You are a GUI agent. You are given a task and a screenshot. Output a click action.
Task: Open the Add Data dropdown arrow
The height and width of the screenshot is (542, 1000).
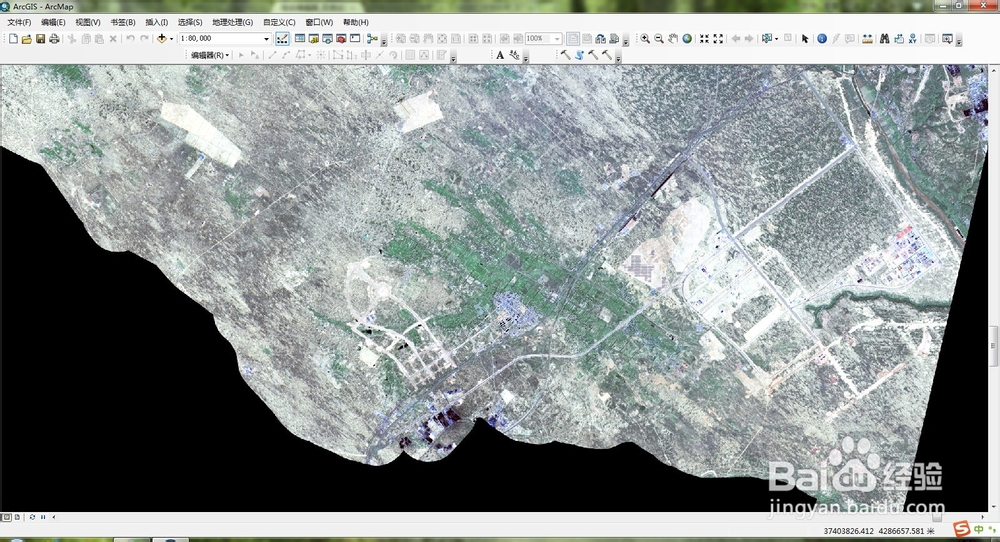[x=171, y=39]
